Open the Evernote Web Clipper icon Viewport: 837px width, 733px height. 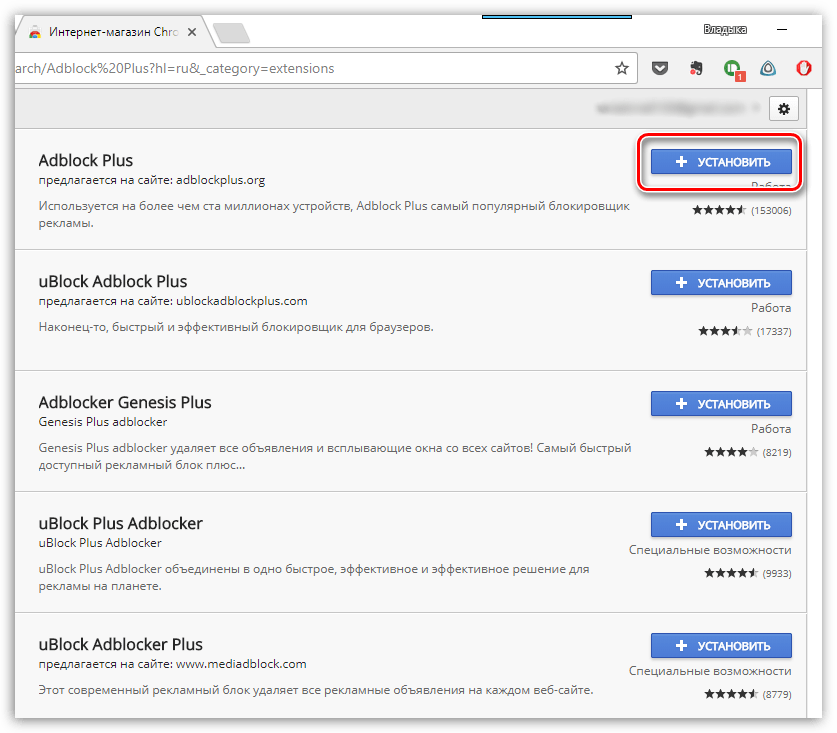click(696, 68)
